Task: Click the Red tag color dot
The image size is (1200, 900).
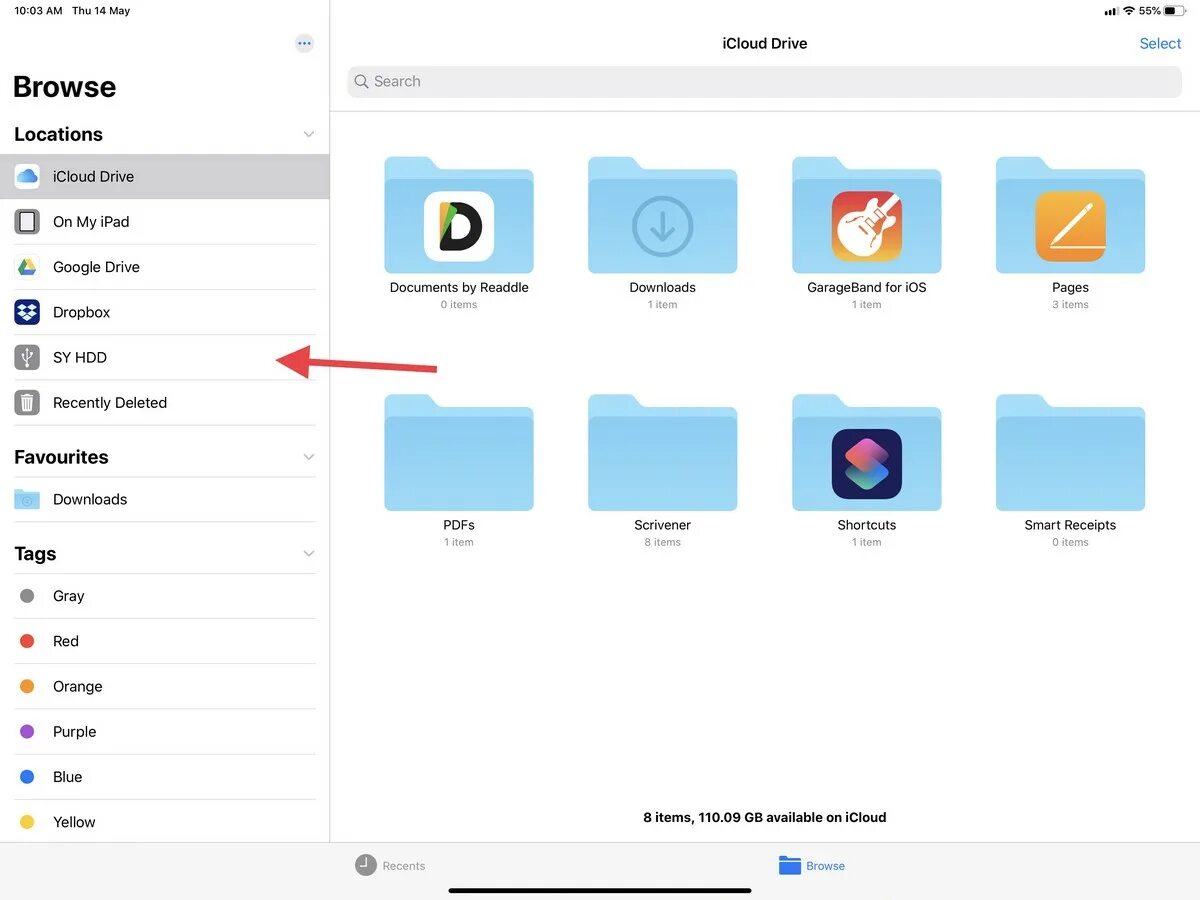Action: click(28, 641)
